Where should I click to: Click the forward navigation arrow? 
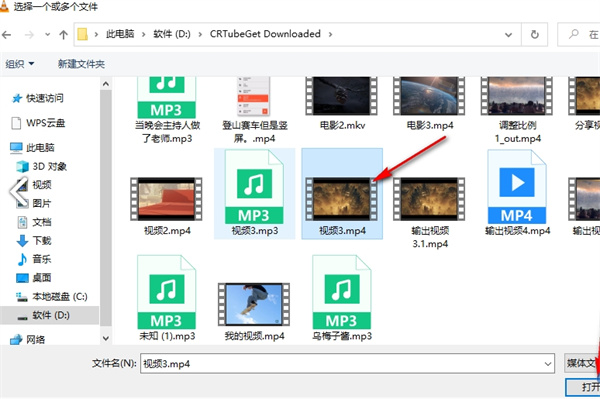click(29, 35)
